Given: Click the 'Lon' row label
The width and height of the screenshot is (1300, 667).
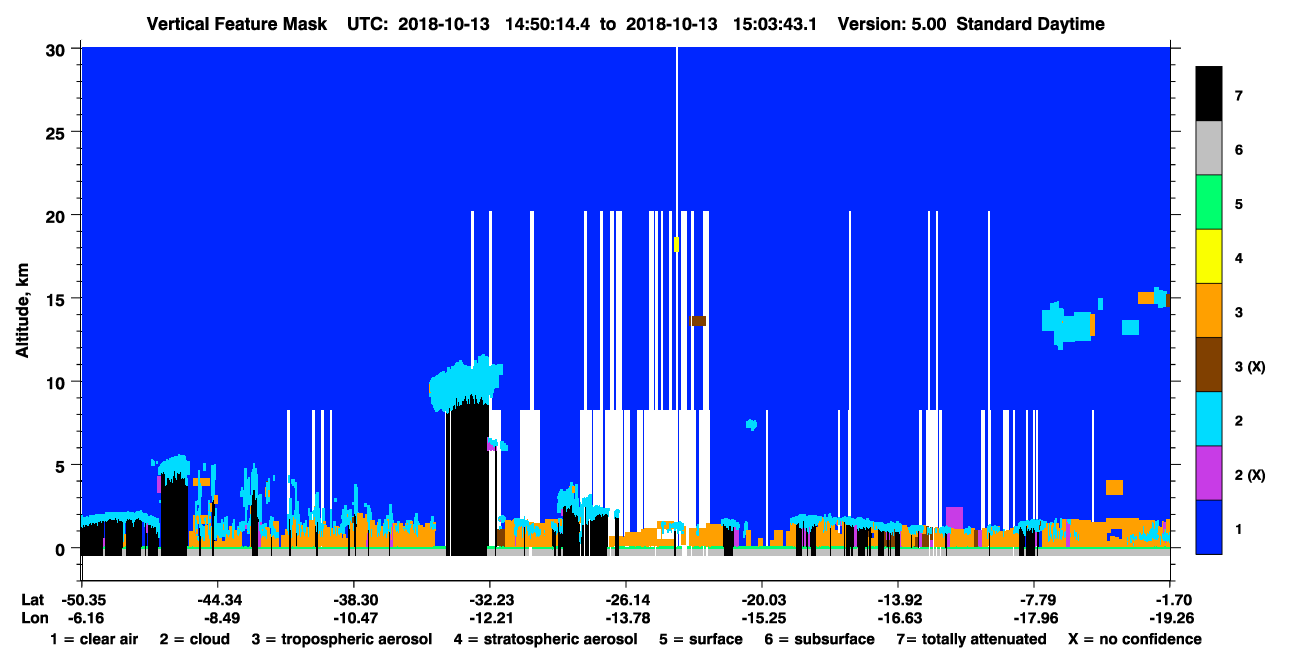Looking at the screenshot, I should [33, 617].
